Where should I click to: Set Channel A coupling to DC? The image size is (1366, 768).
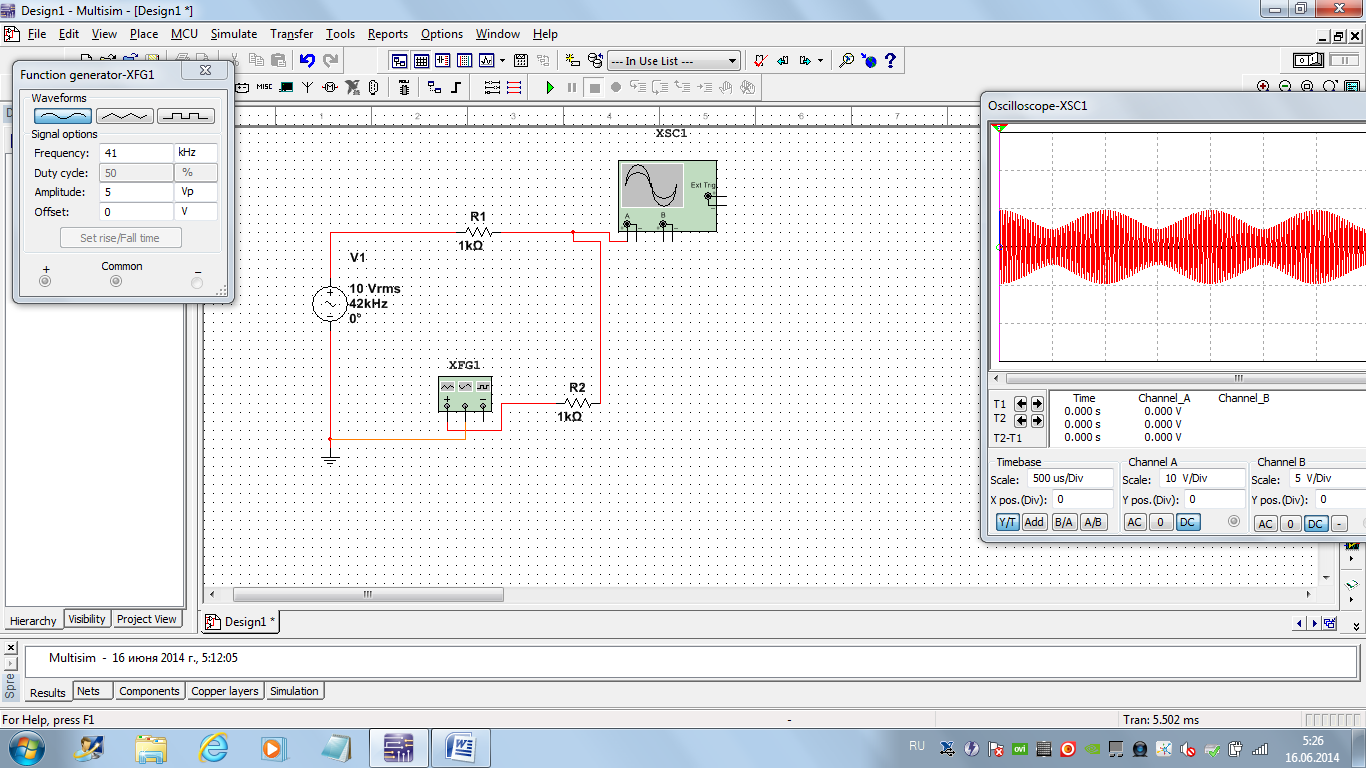click(x=1187, y=522)
